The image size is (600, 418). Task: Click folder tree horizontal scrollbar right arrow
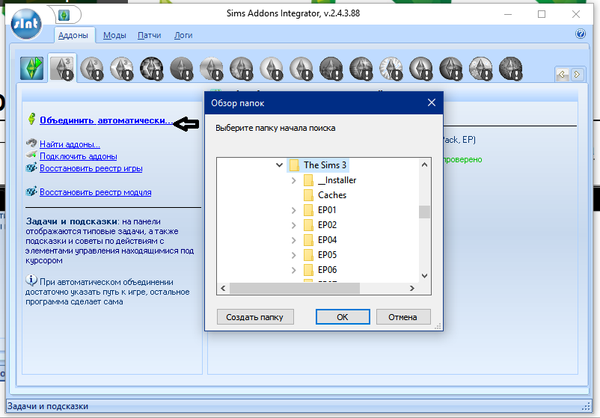[x=412, y=288]
